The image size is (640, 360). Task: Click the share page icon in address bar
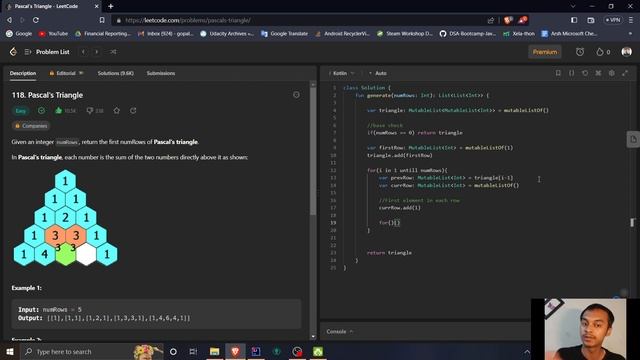[491, 20]
